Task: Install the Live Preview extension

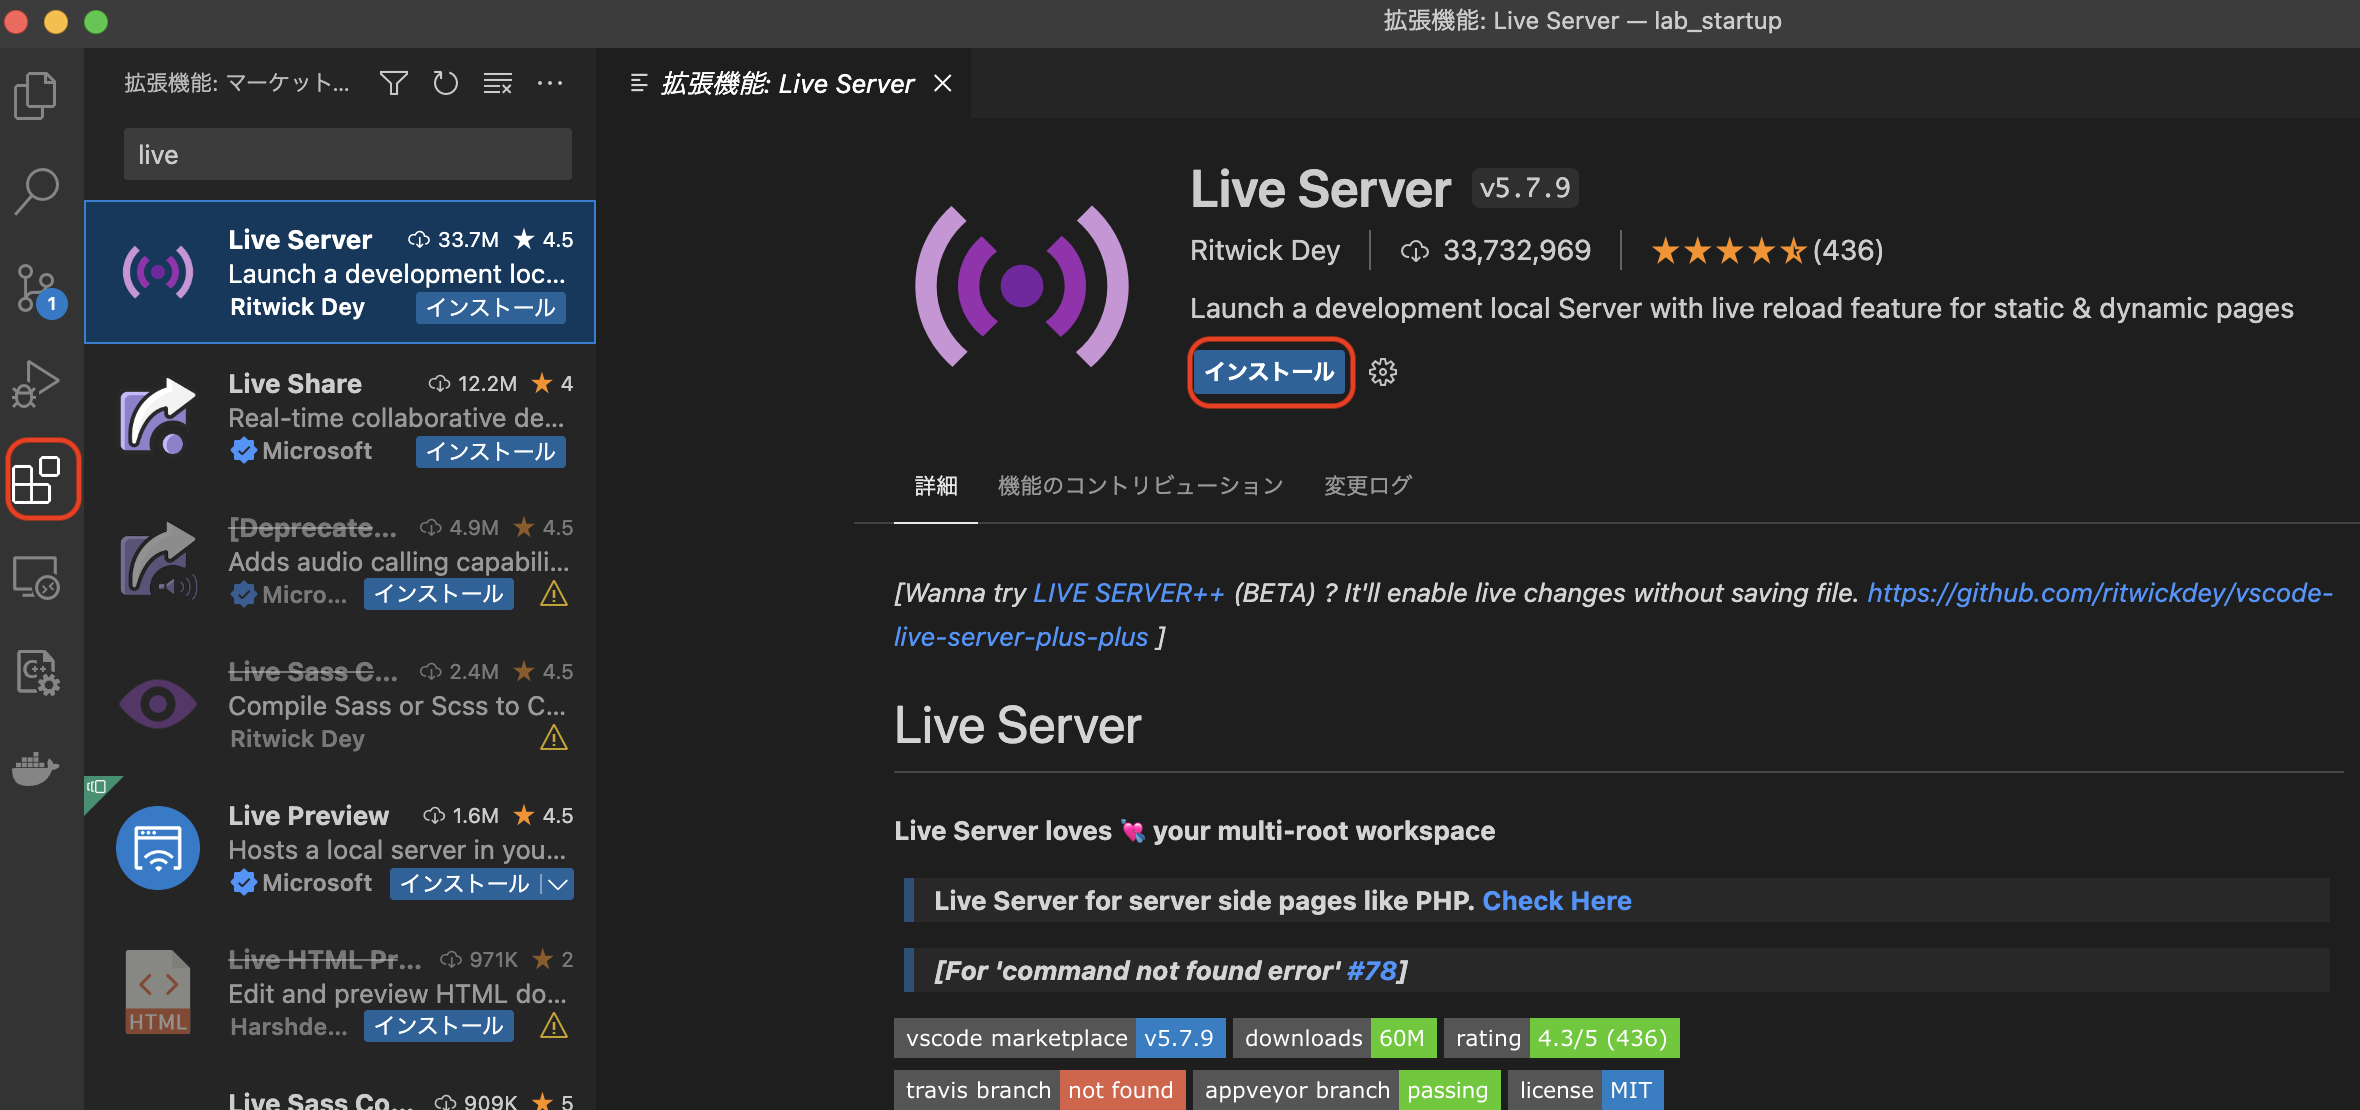Action: (465, 883)
